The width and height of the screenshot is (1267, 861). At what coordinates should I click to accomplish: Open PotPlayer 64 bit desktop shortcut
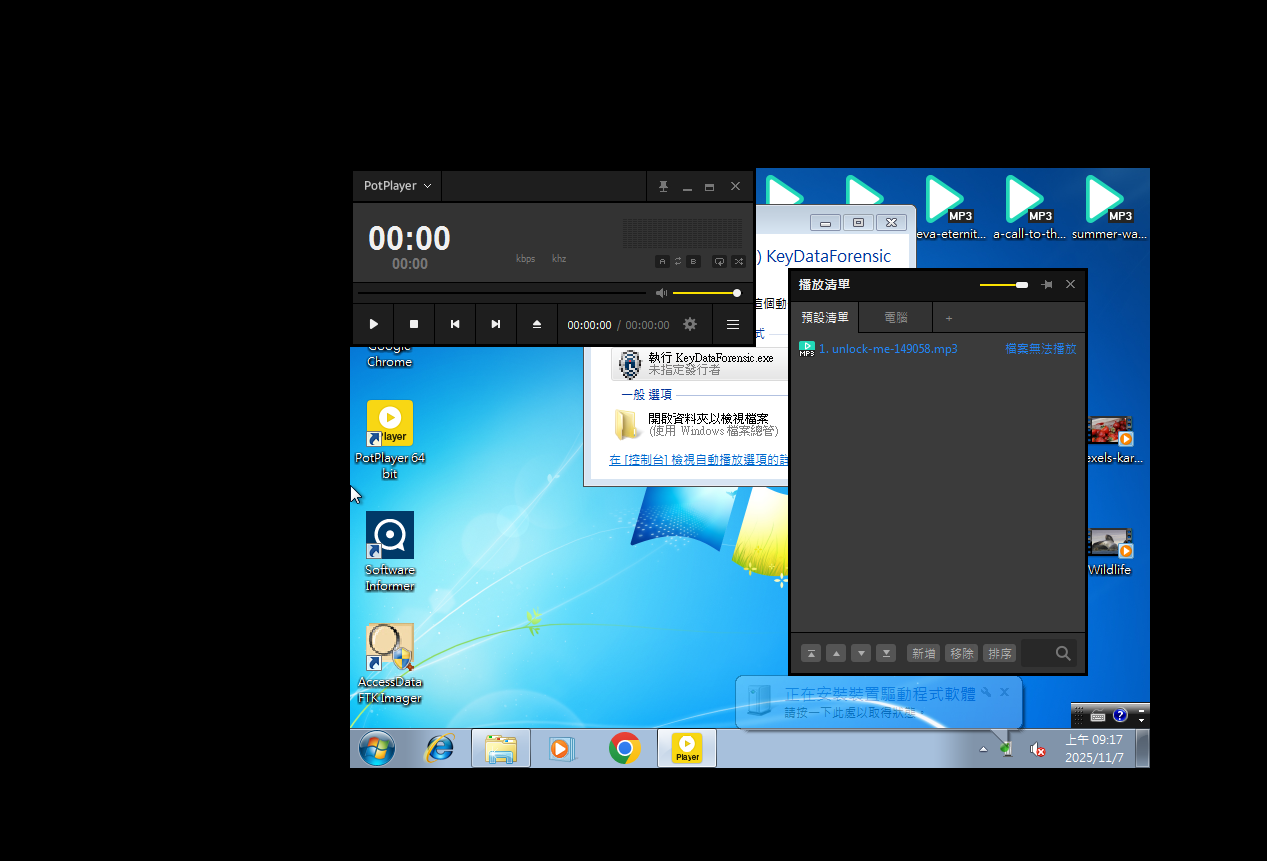[390, 440]
